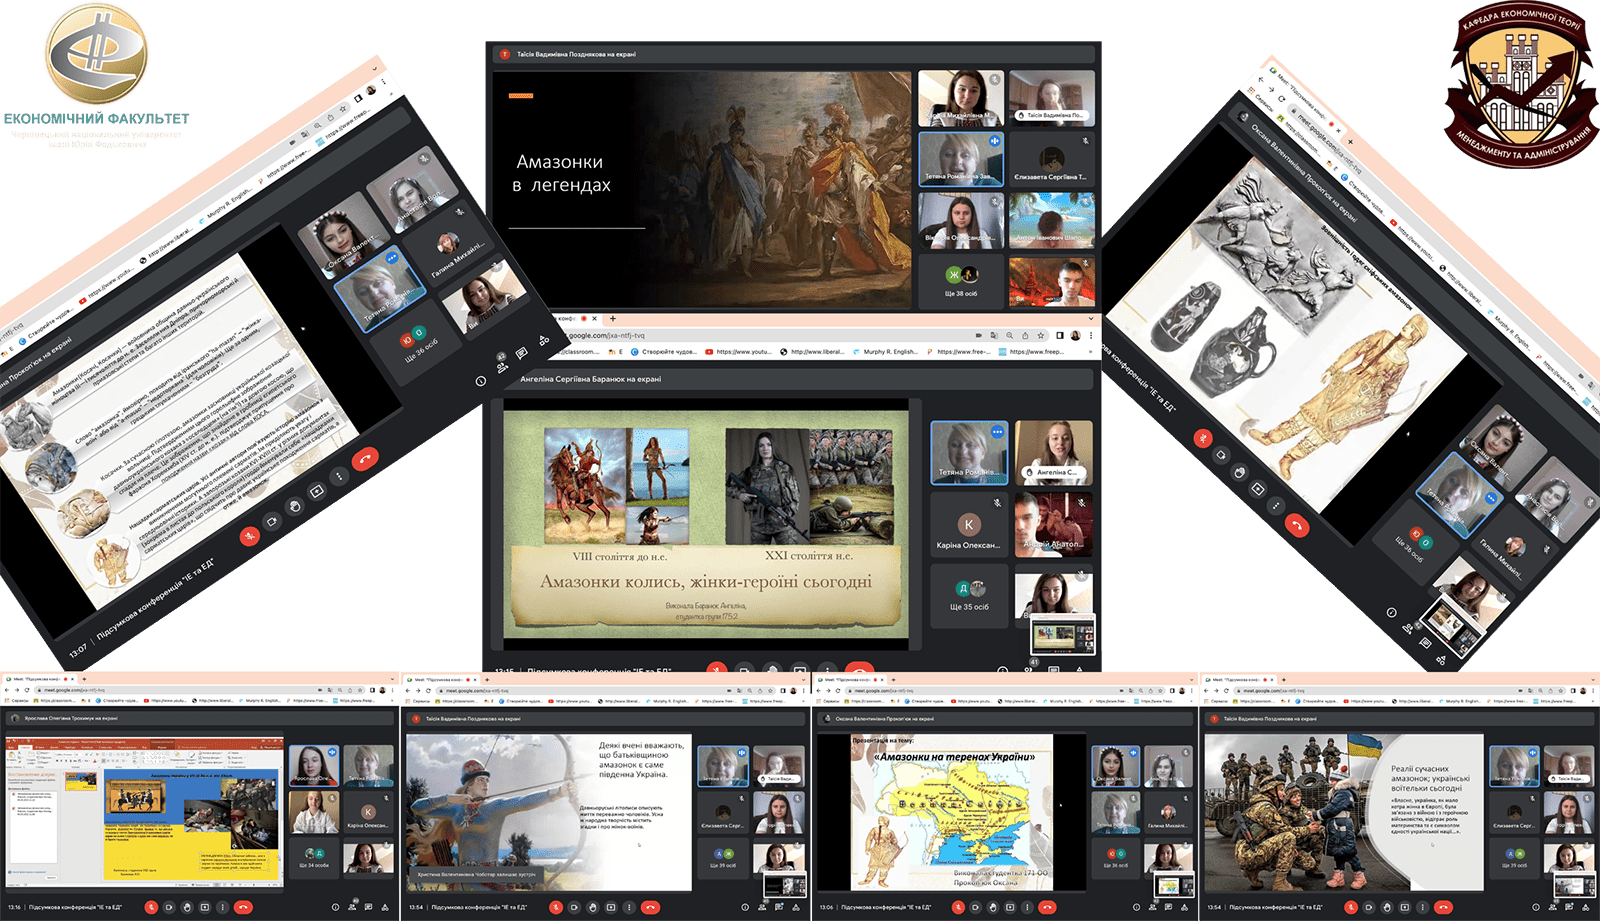End call in the «Амазонки на теренах України» window
This screenshot has width=1600, height=921.
(x=1047, y=907)
